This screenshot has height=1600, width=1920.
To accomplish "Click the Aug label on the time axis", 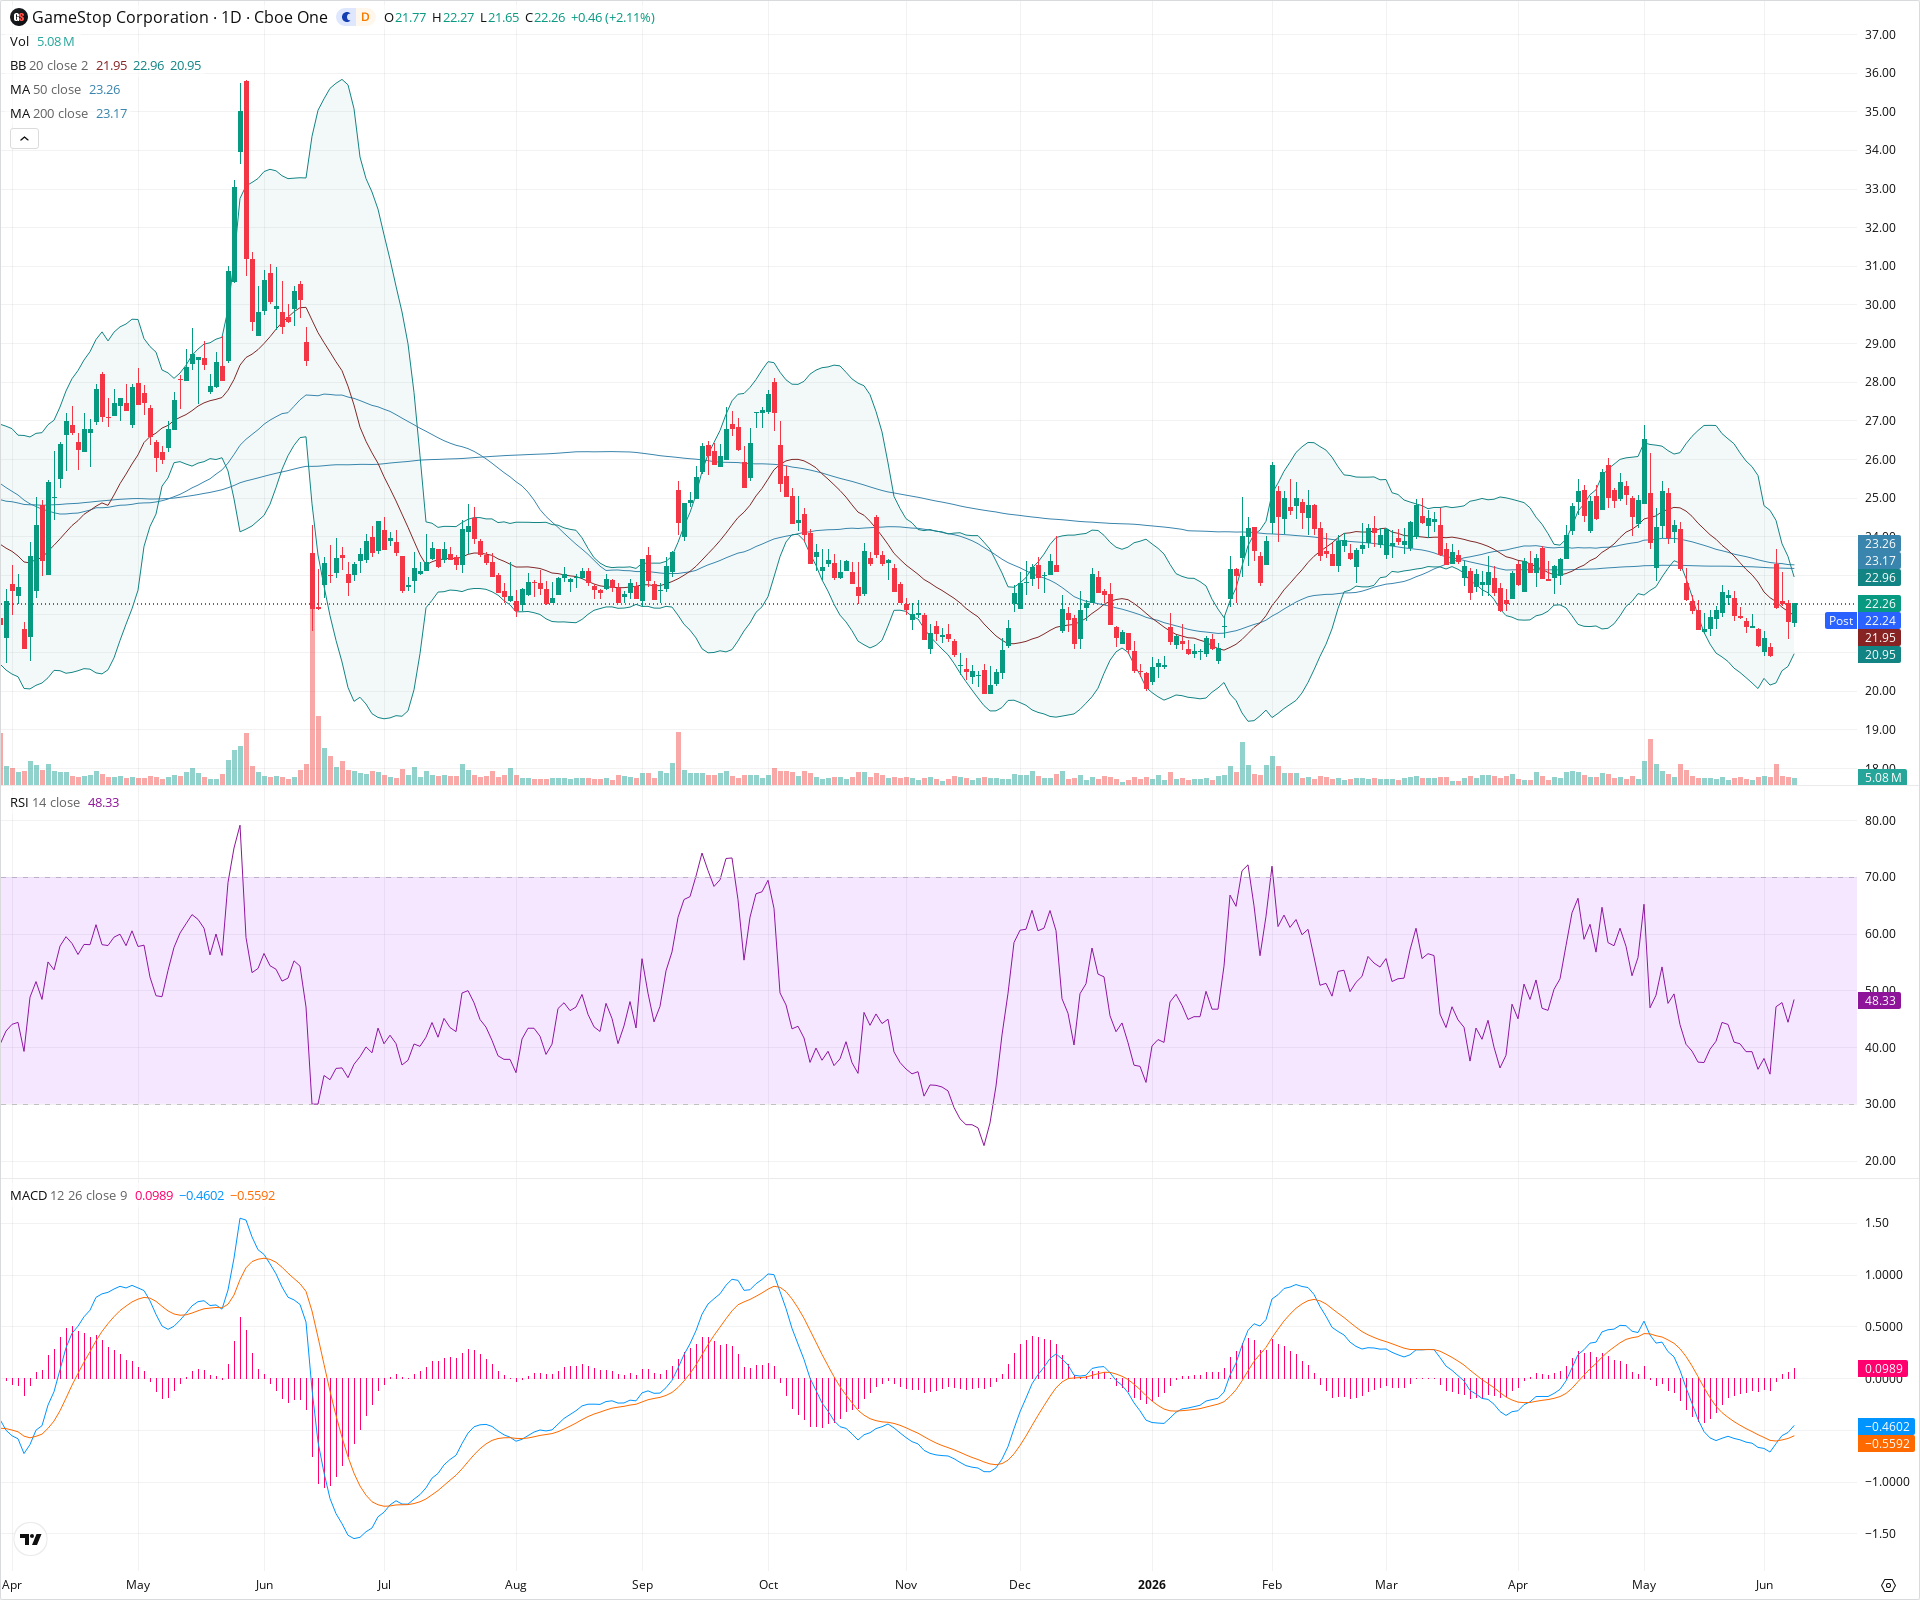I will (516, 1585).
